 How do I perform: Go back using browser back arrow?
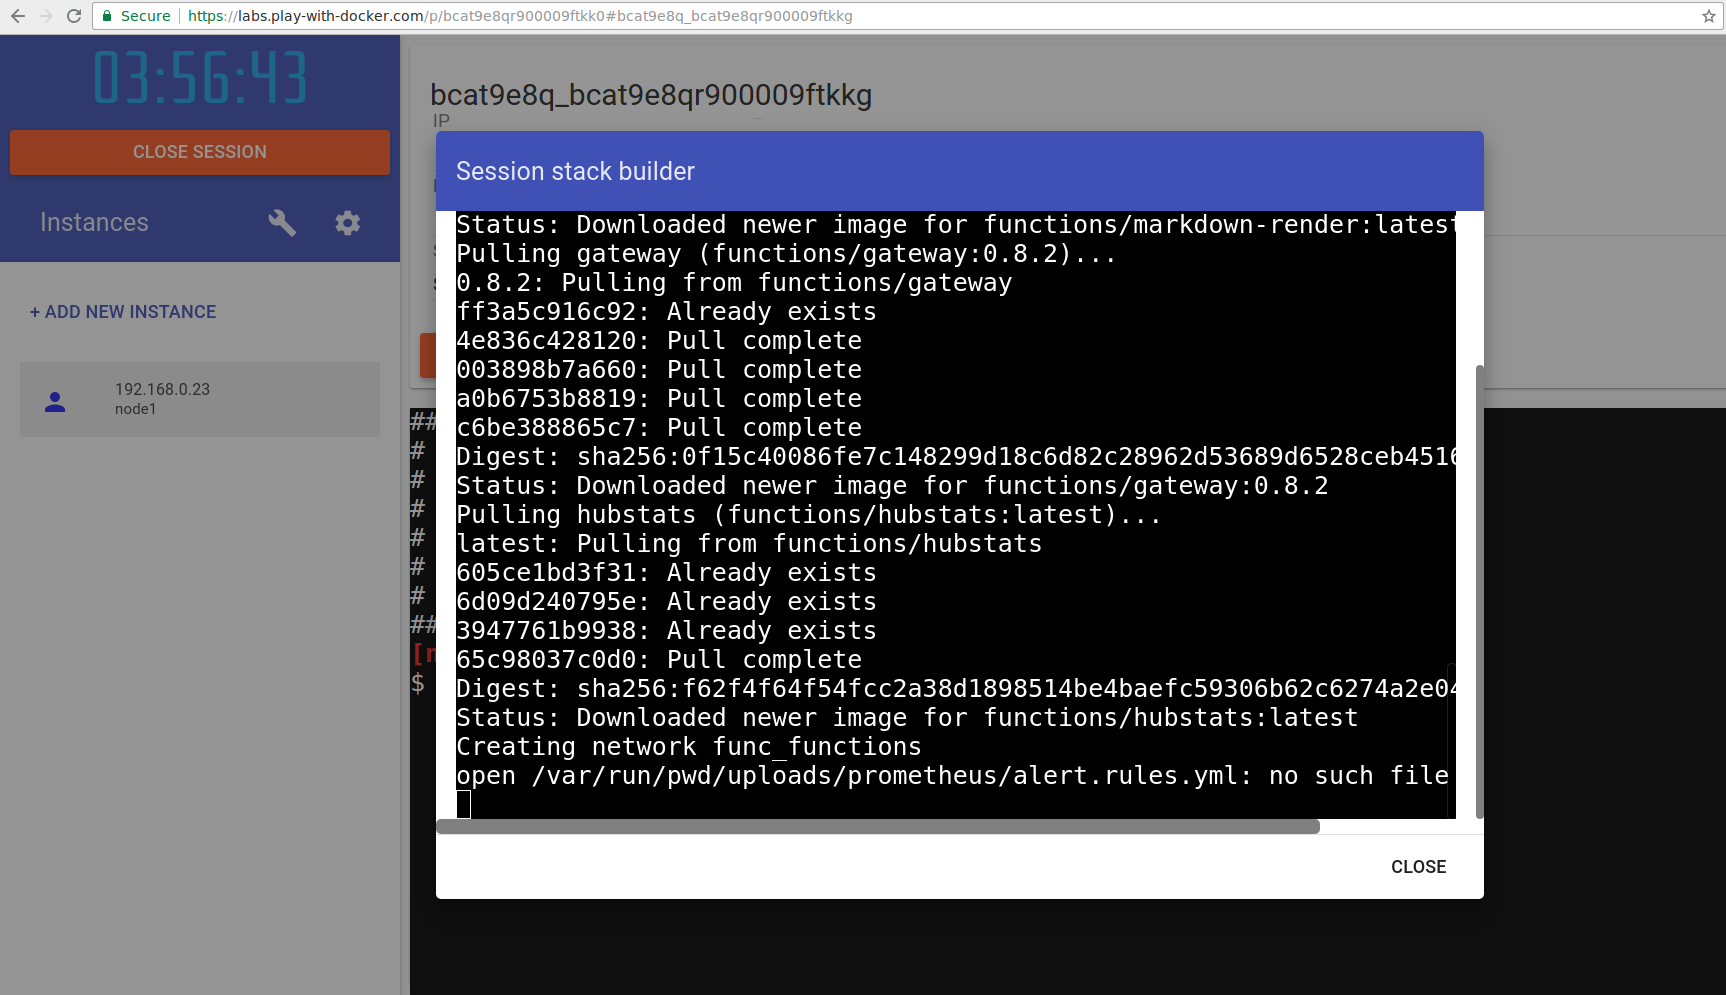tap(17, 16)
